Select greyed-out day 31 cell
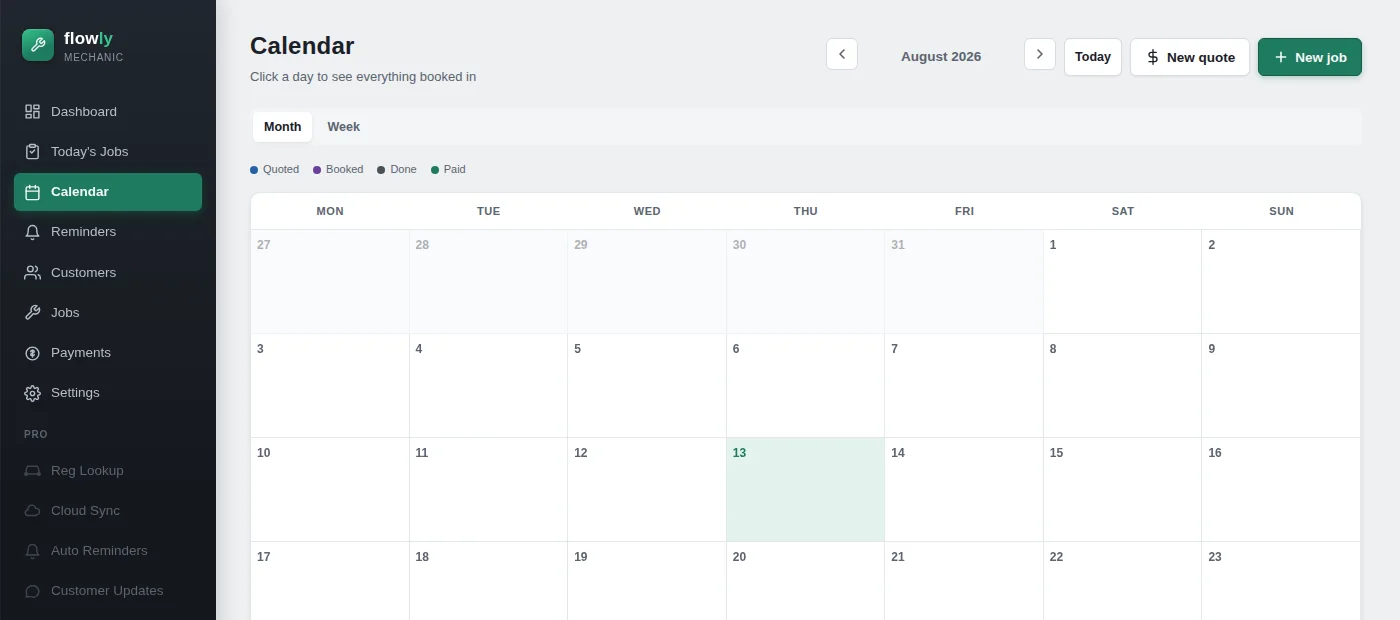 click(x=964, y=281)
